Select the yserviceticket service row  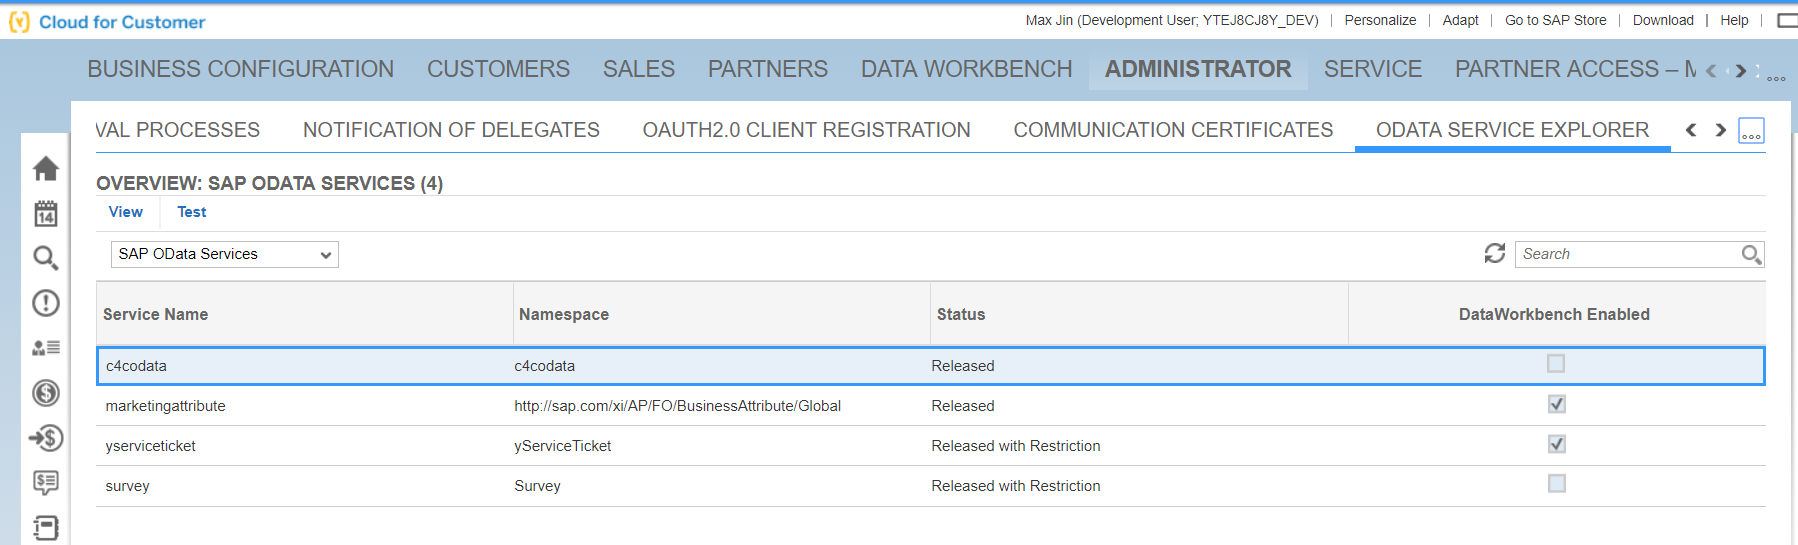pos(930,446)
